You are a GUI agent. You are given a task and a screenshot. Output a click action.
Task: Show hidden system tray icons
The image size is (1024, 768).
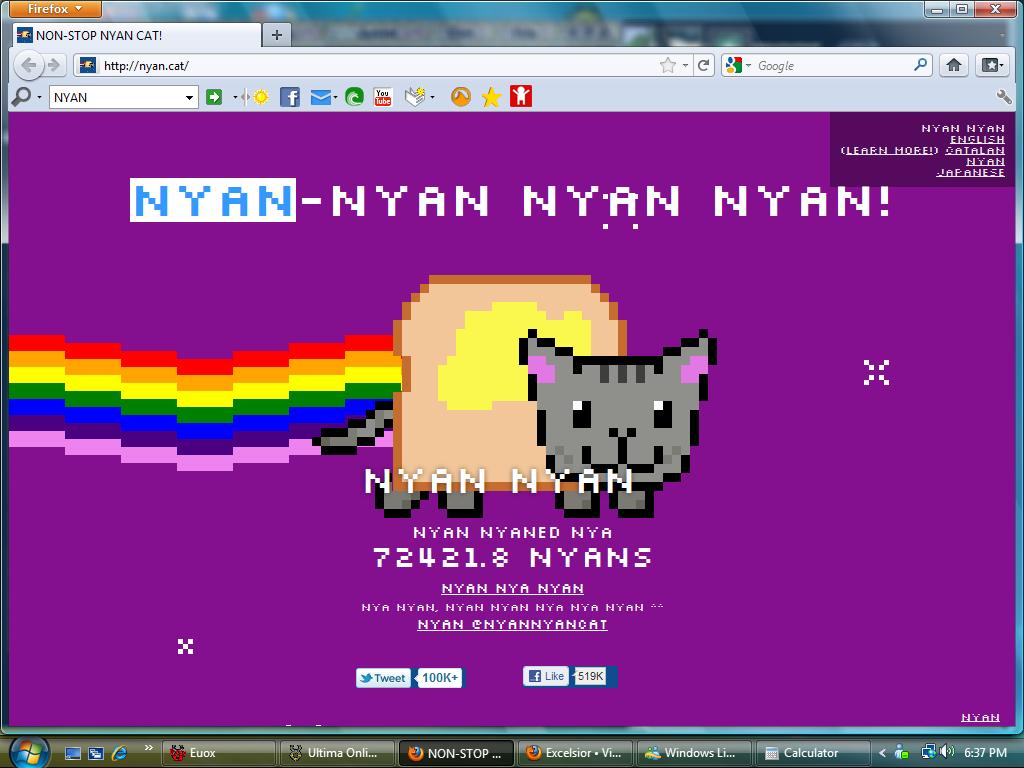click(882, 753)
